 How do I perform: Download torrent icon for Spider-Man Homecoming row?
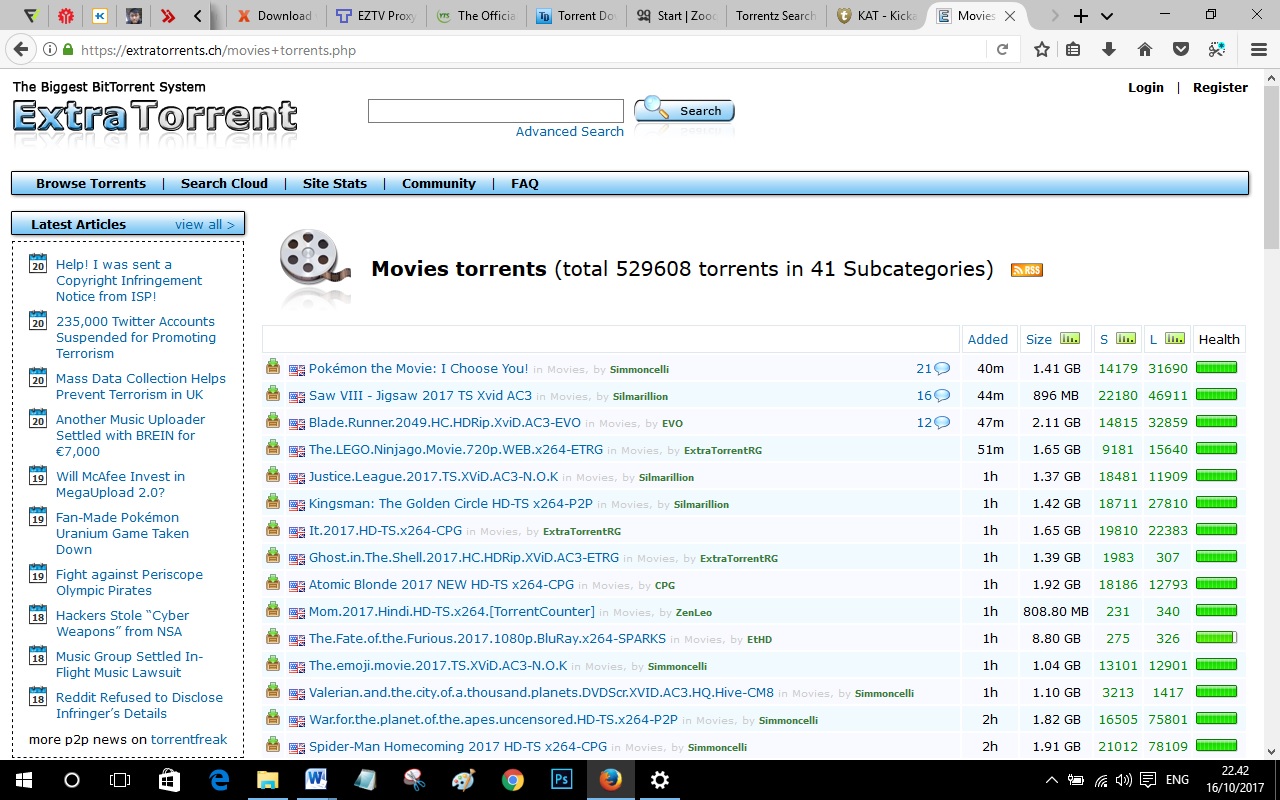[273, 745]
